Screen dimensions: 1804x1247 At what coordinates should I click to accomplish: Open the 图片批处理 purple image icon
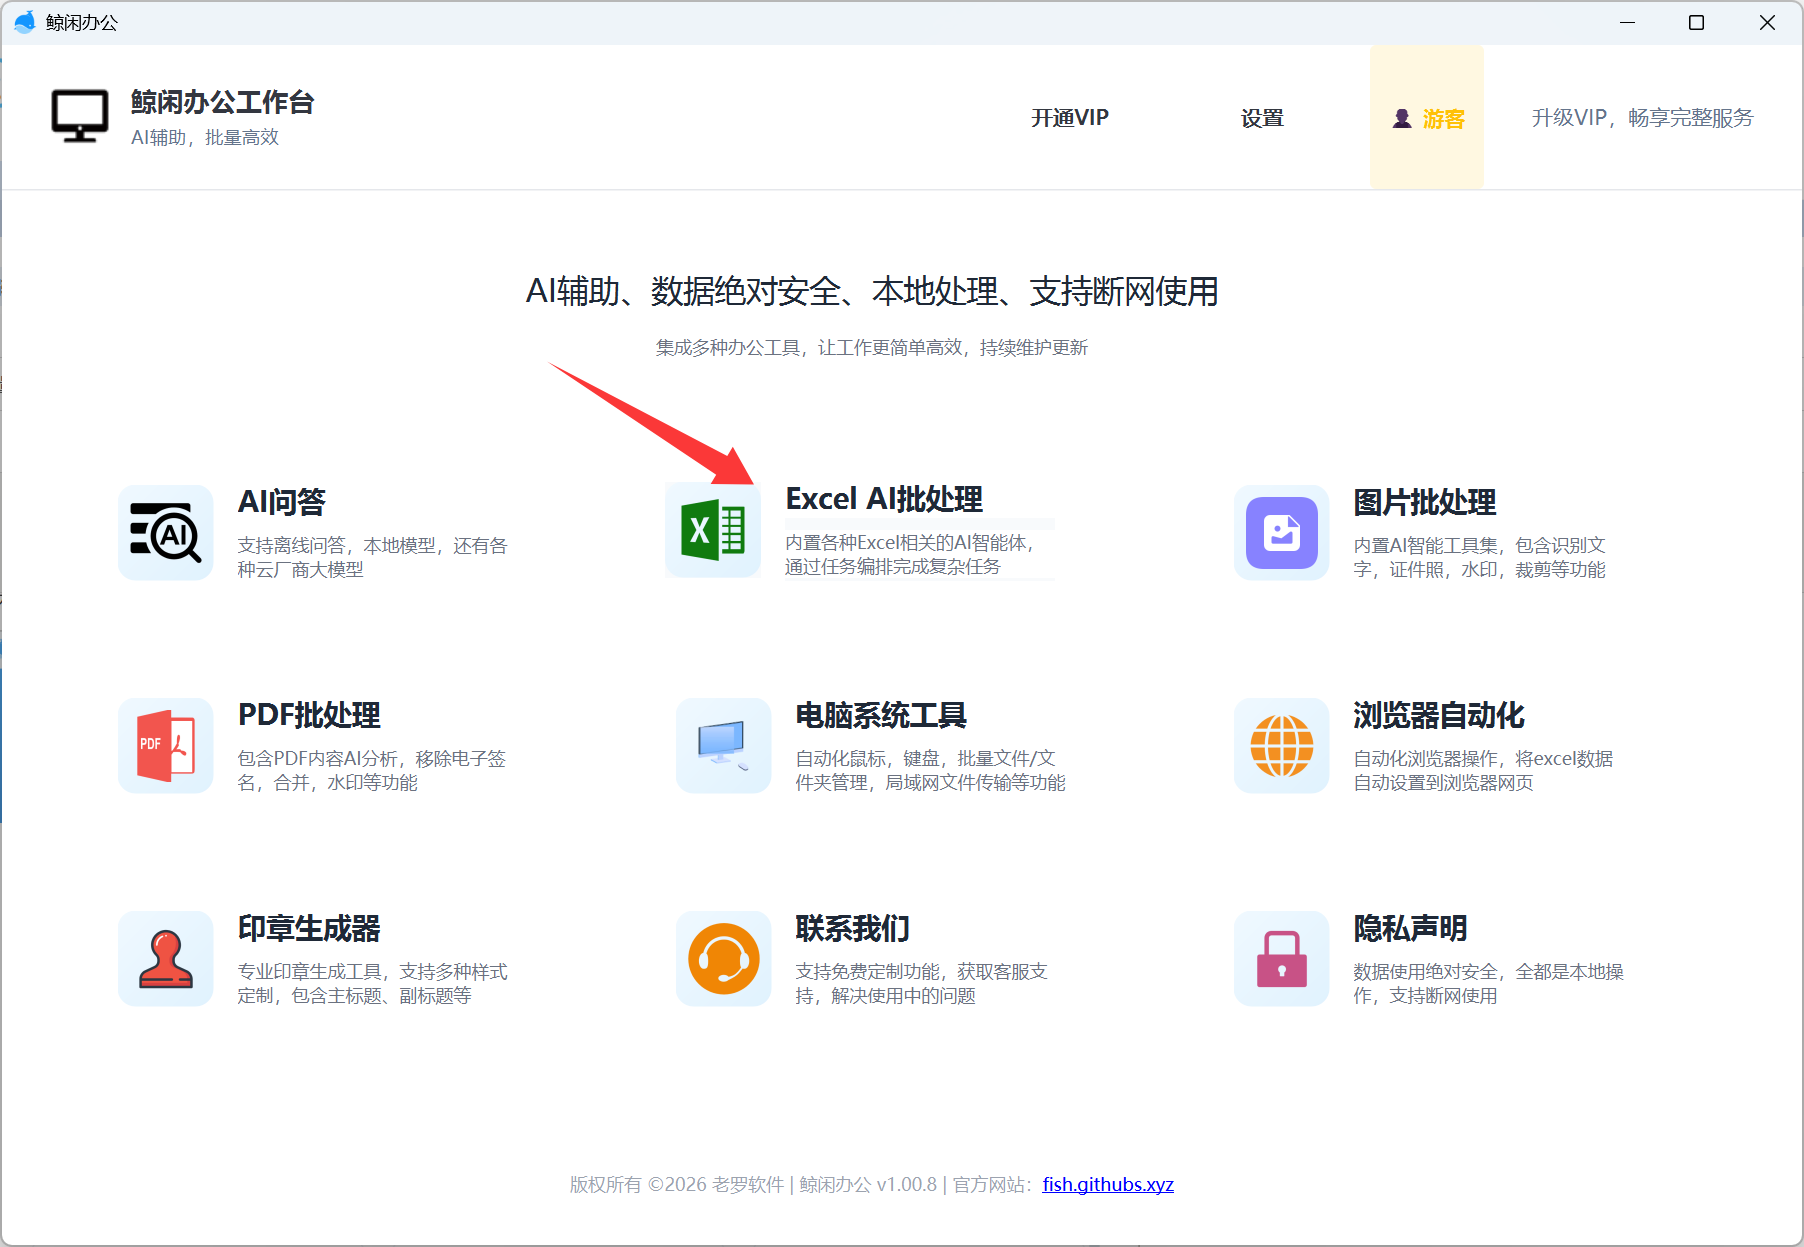(1281, 533)
